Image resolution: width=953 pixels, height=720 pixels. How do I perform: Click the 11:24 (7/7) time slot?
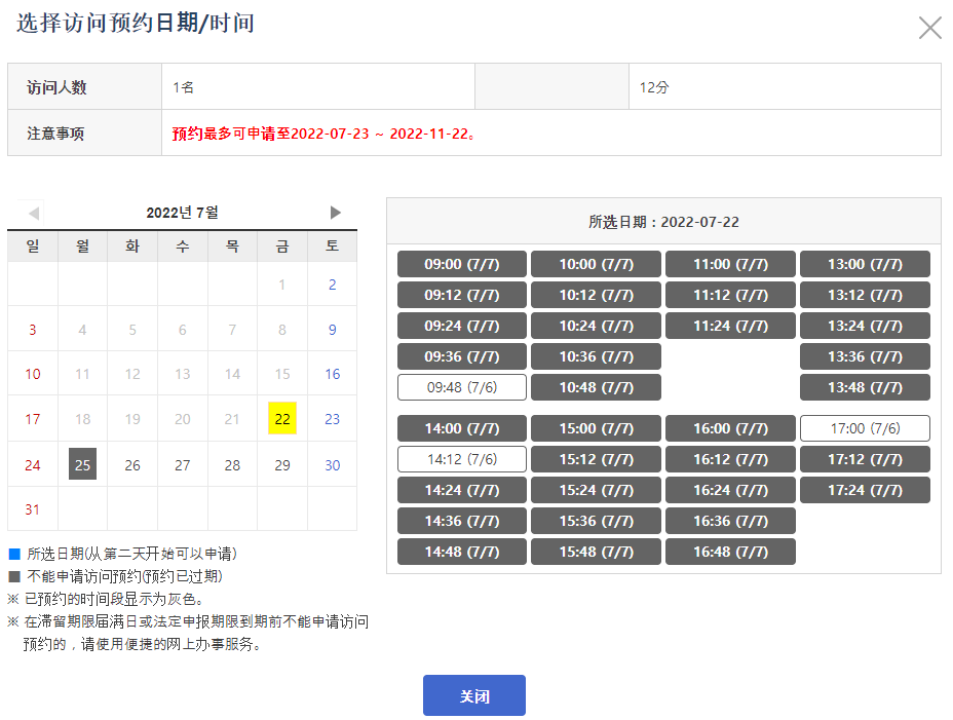click(730, 326)
